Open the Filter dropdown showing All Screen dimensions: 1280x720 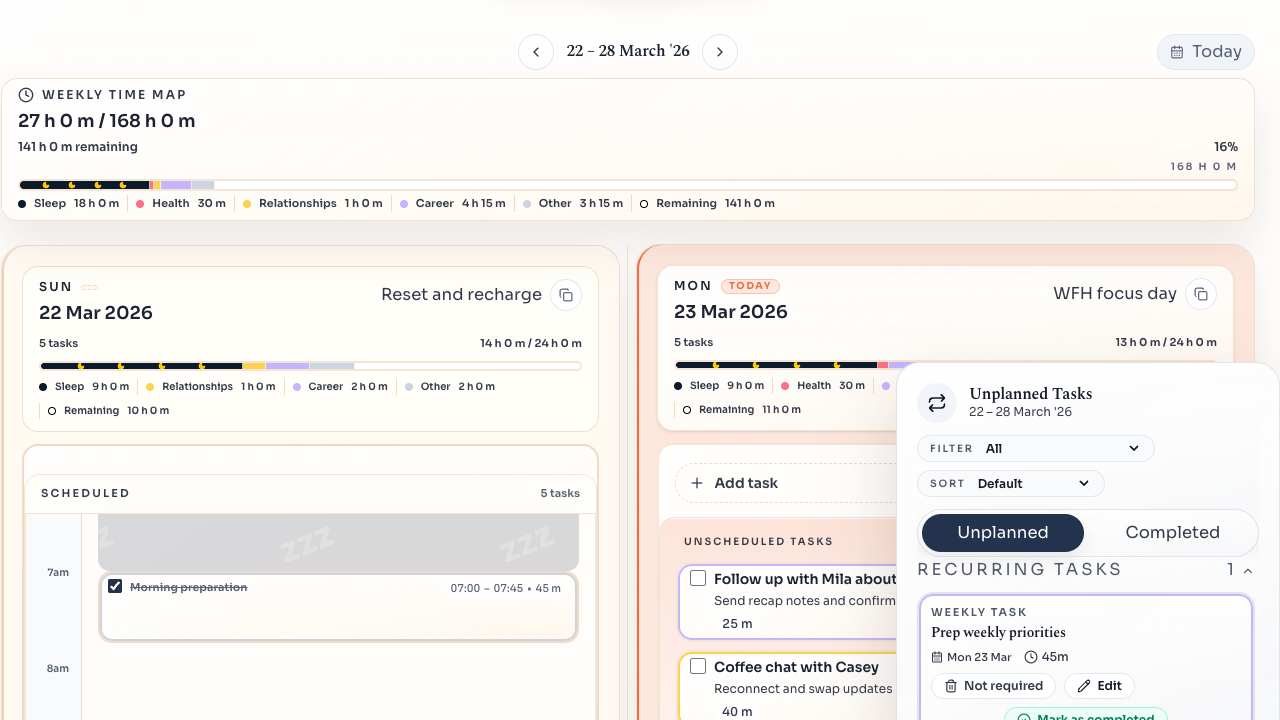(x=1036, y=448)
